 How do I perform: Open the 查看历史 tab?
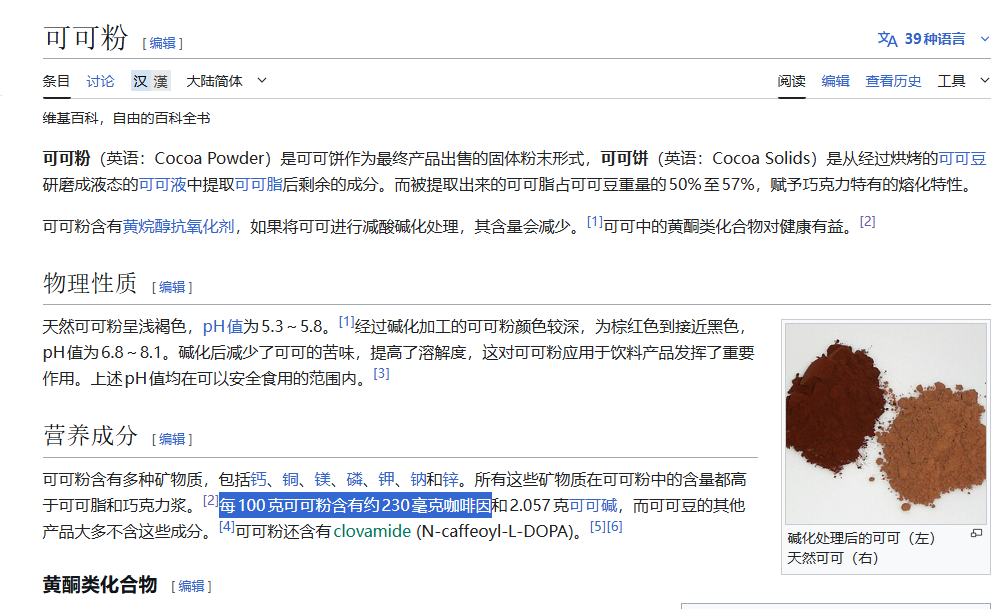tap(893, 81)
